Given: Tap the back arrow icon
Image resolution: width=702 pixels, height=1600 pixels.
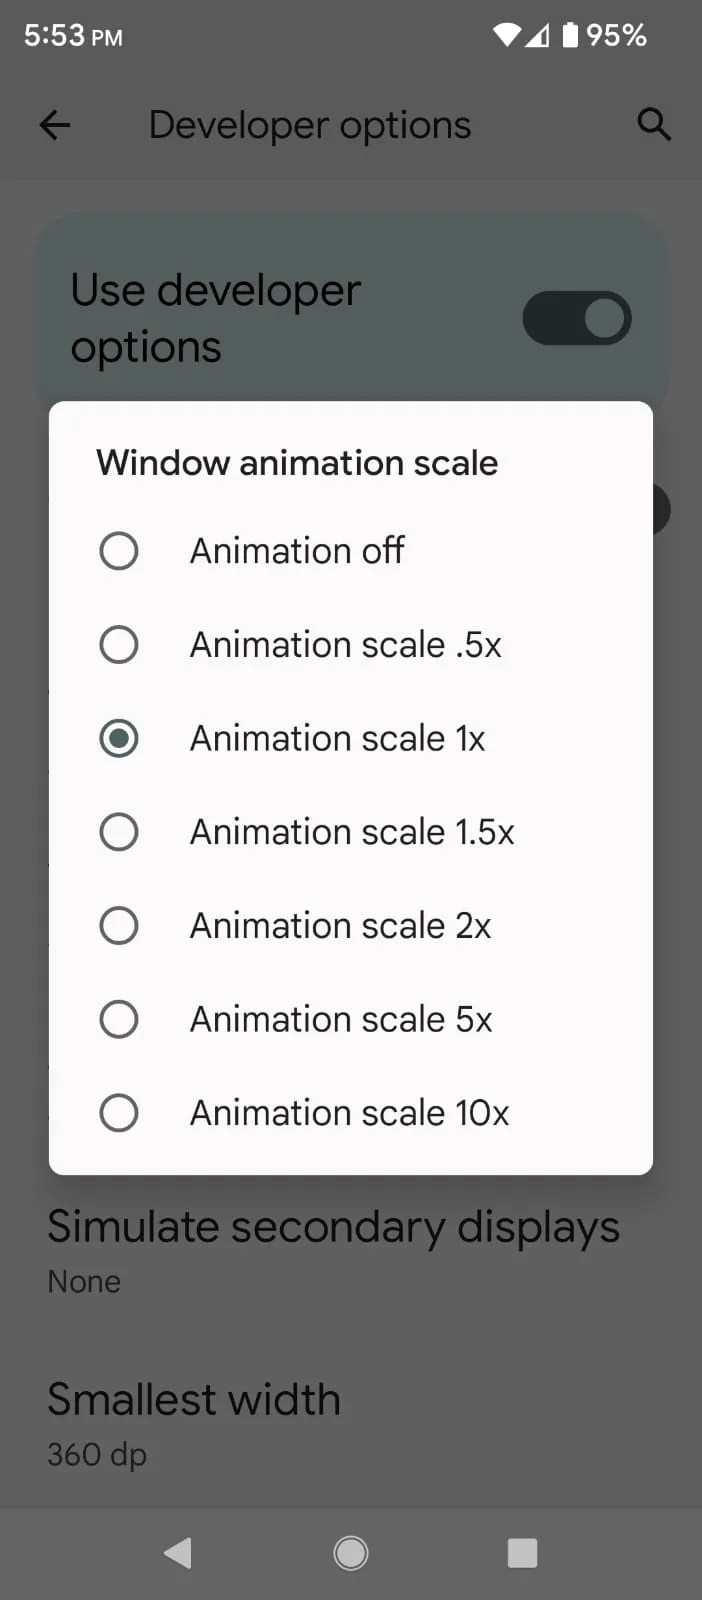Looking at the screenshot, I should tap(55, 125).
